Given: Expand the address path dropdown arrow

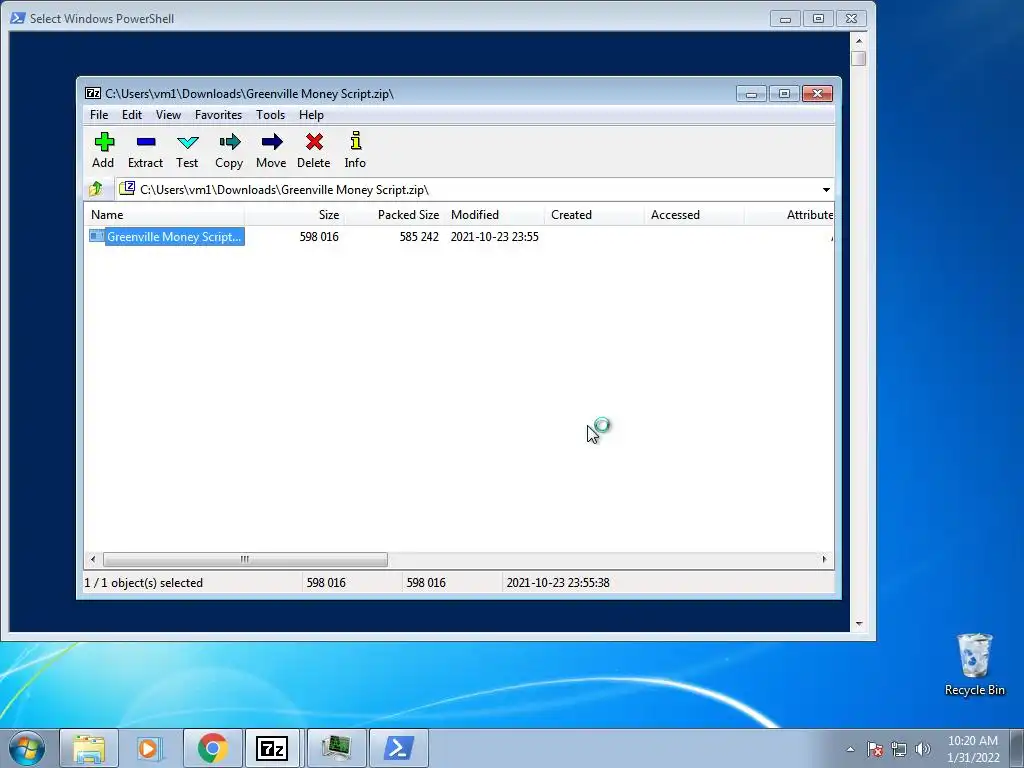Looking at the screenshot, I should pyautogui.click(x=826, y=189).
